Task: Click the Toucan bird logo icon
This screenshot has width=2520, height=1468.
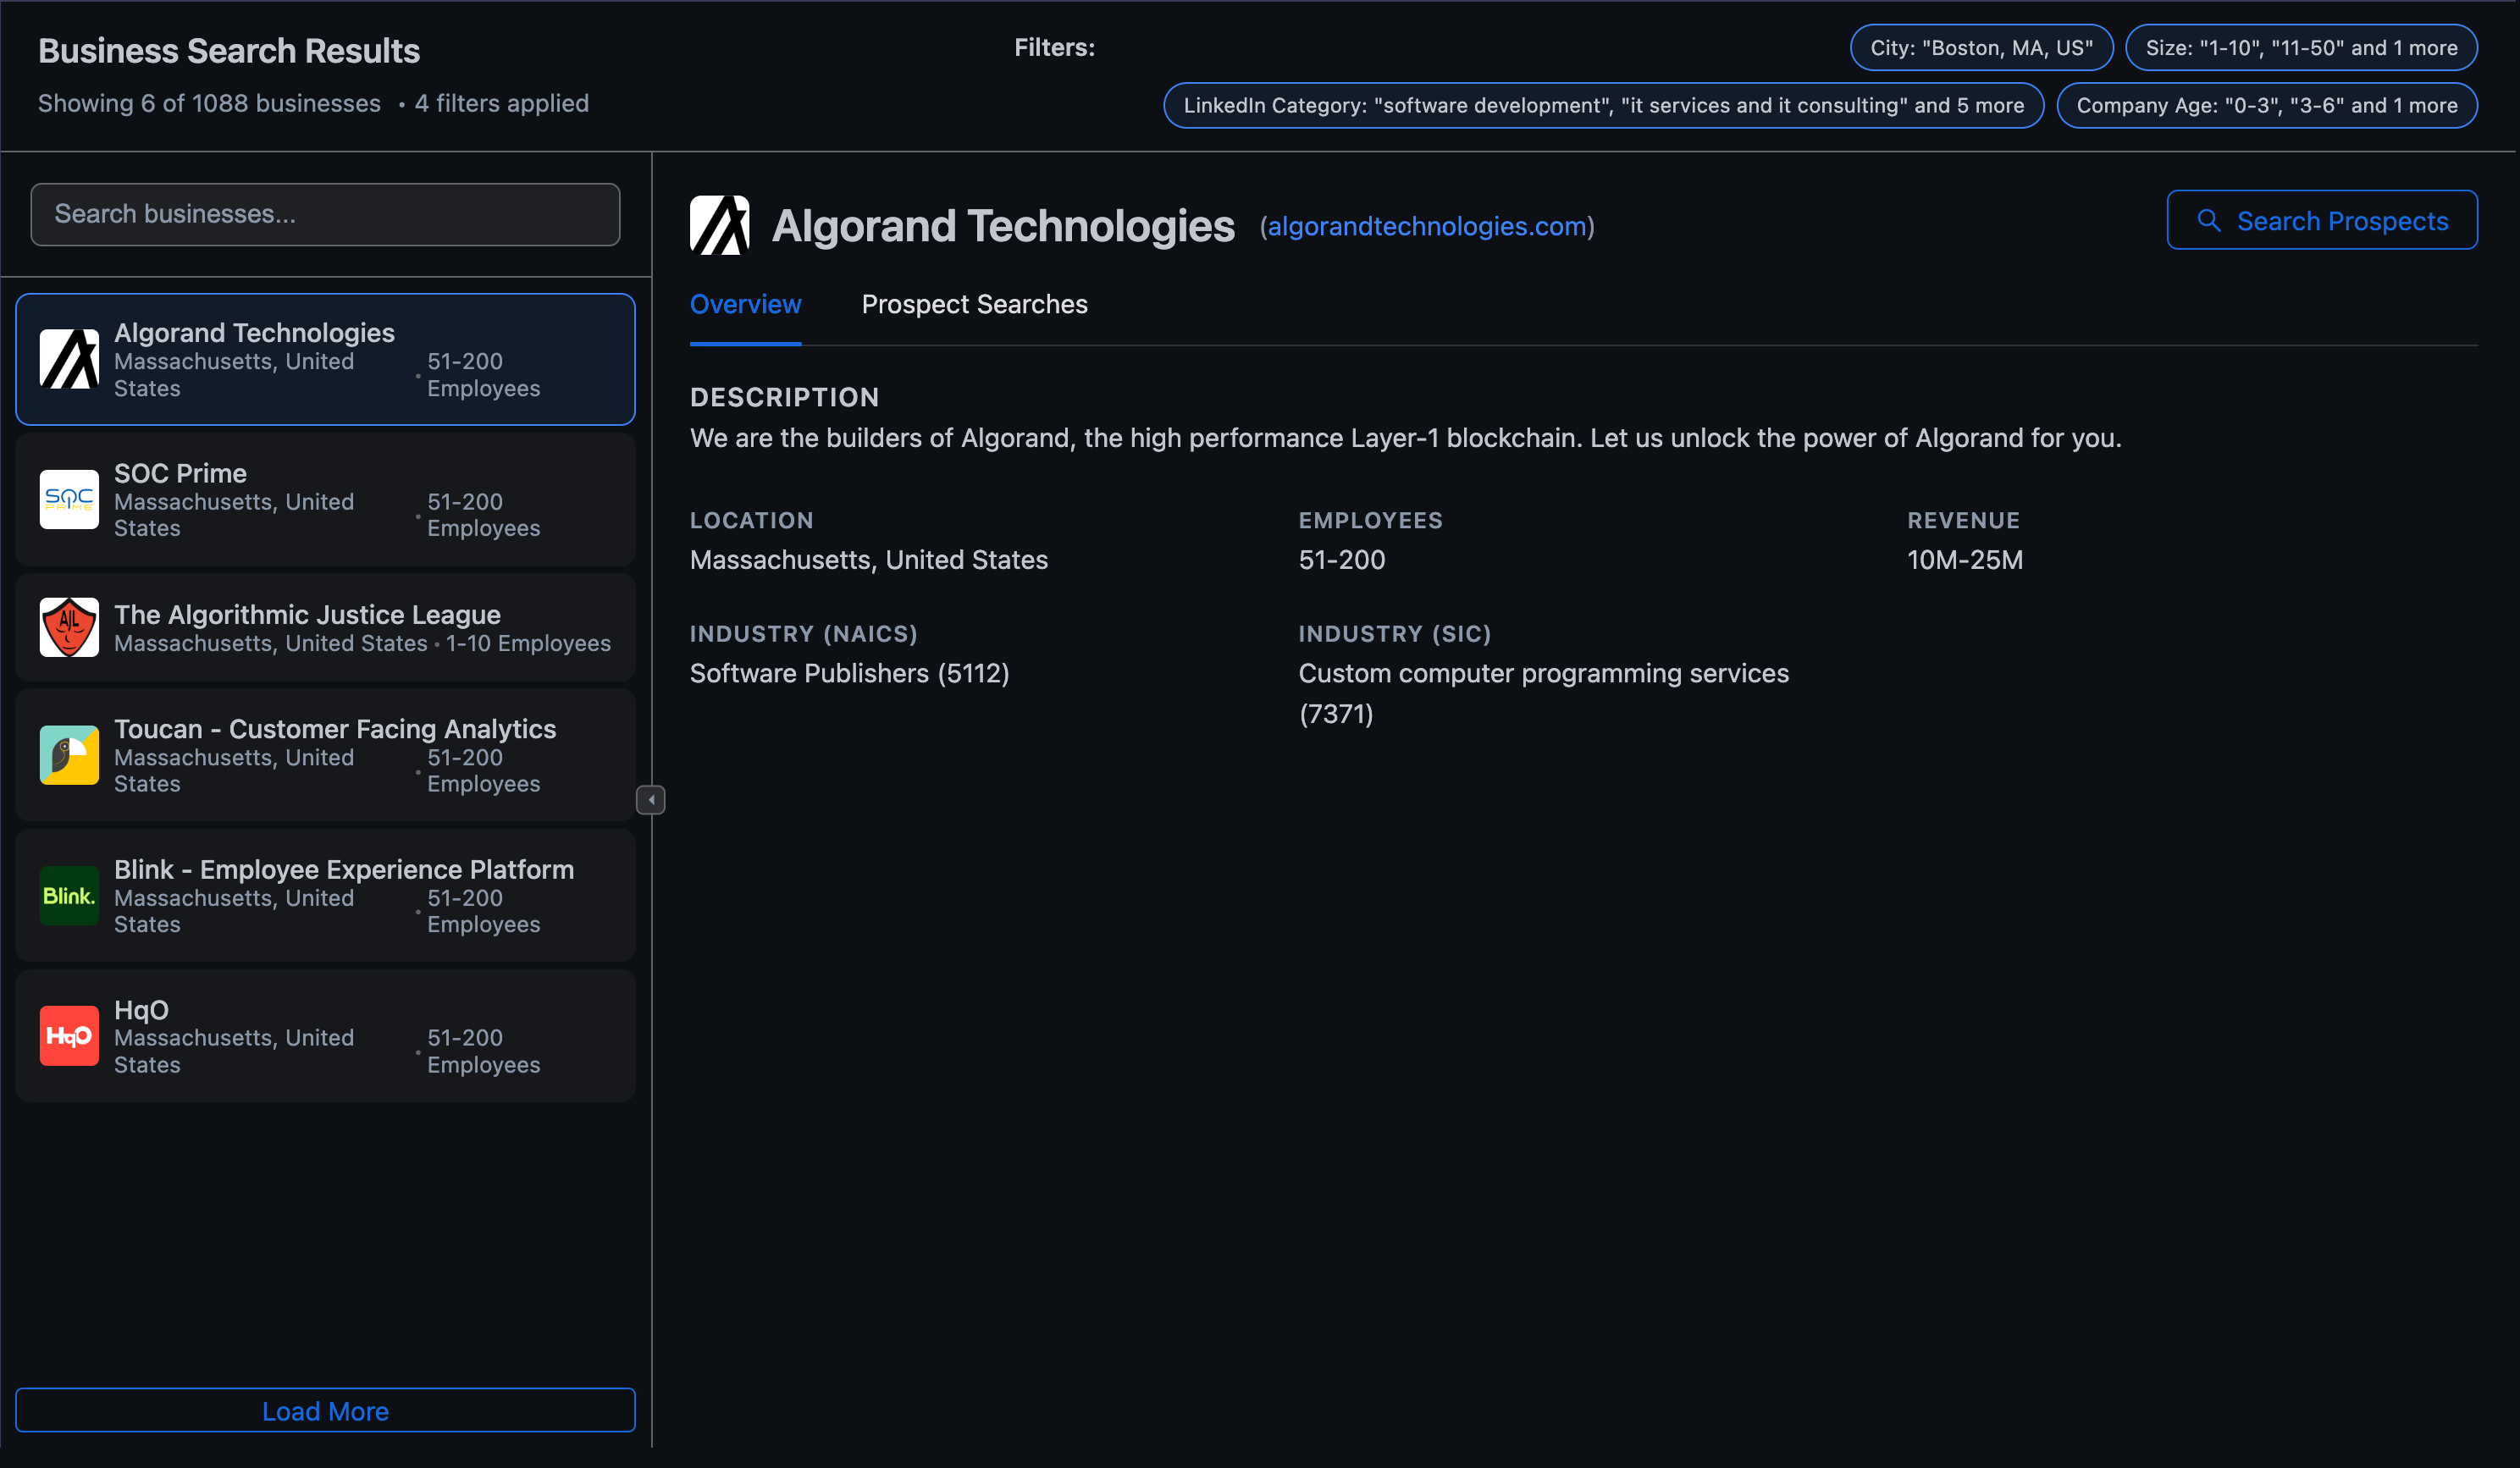Action: 69,755
